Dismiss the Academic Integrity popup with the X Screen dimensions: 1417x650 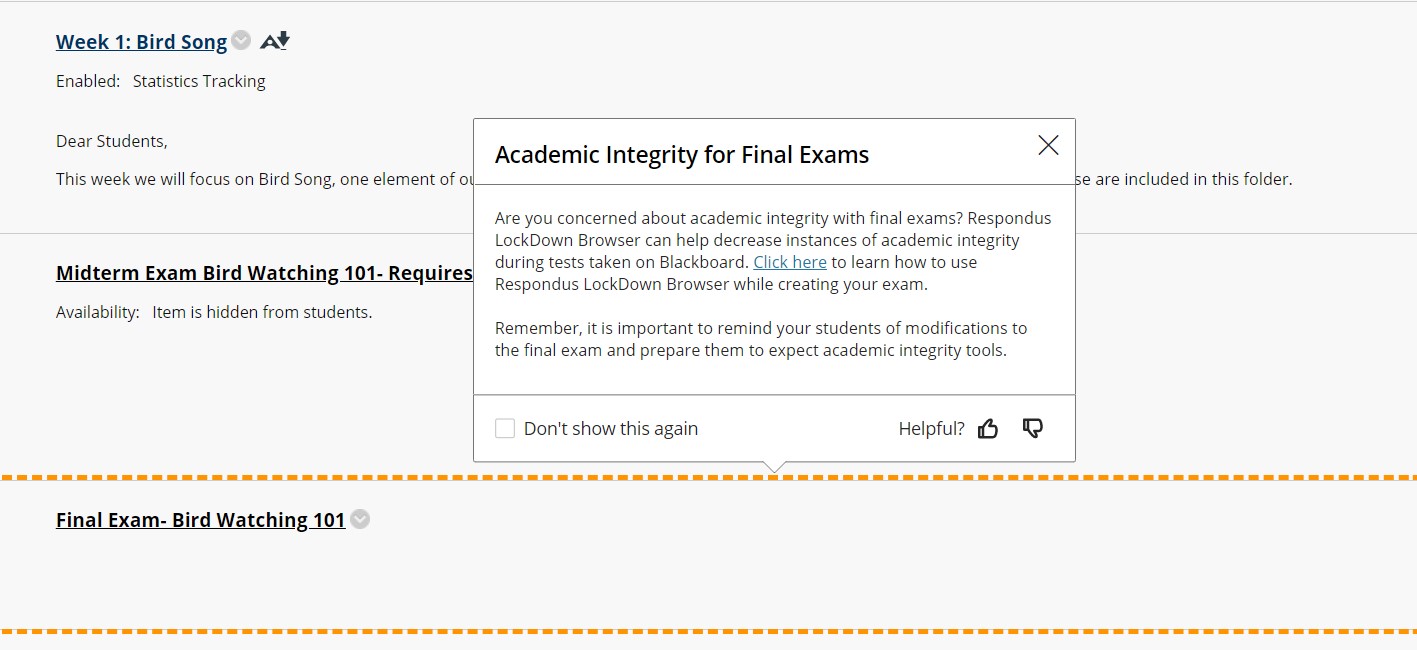(x=1047, y=145)
